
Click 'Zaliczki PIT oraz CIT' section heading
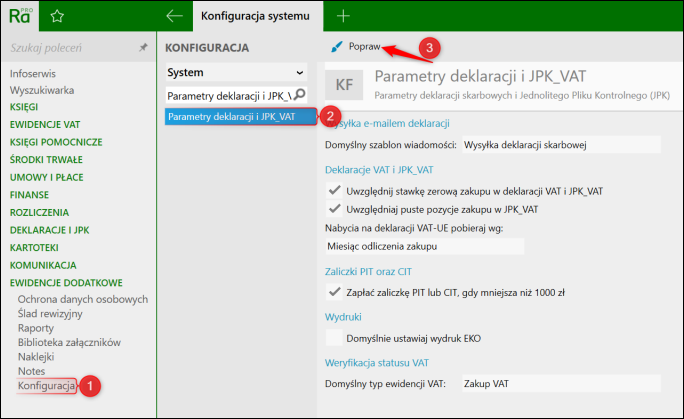pos(368,272)
